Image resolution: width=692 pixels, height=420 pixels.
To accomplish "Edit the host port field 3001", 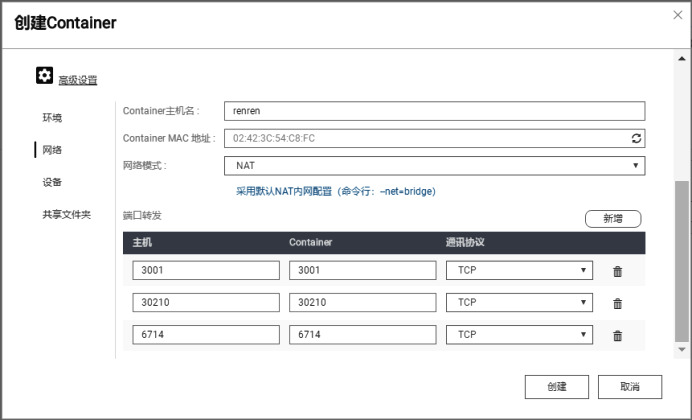I will tap(206, 270).
